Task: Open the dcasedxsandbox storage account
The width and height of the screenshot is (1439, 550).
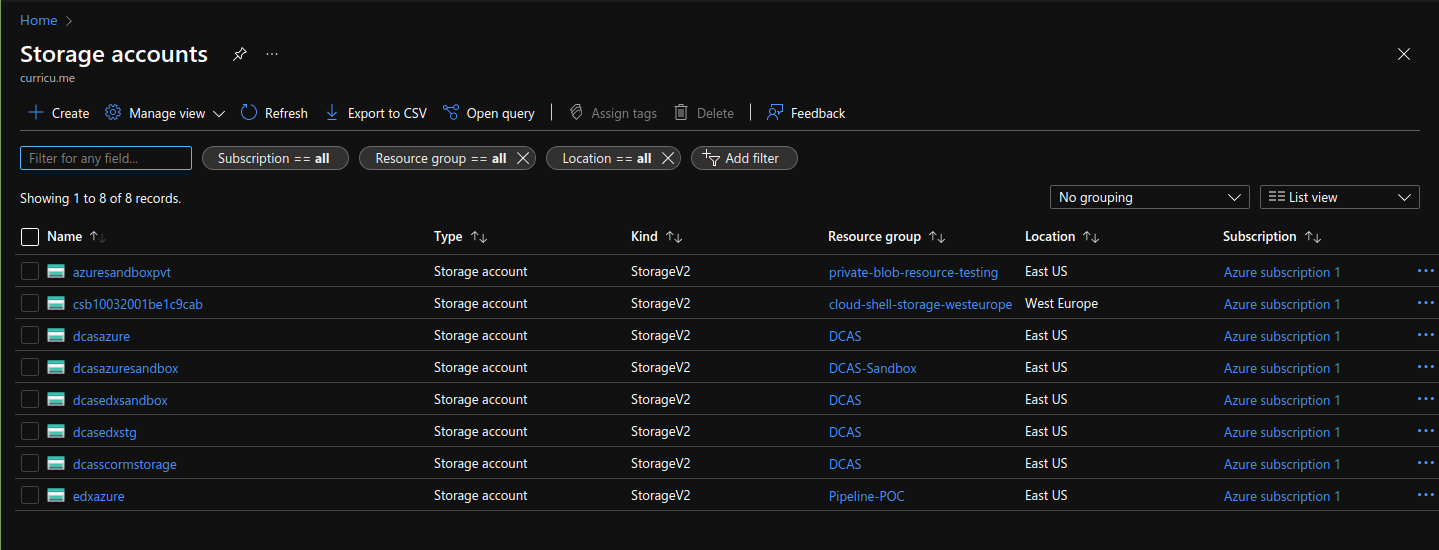Action: [x=120, y=400]
